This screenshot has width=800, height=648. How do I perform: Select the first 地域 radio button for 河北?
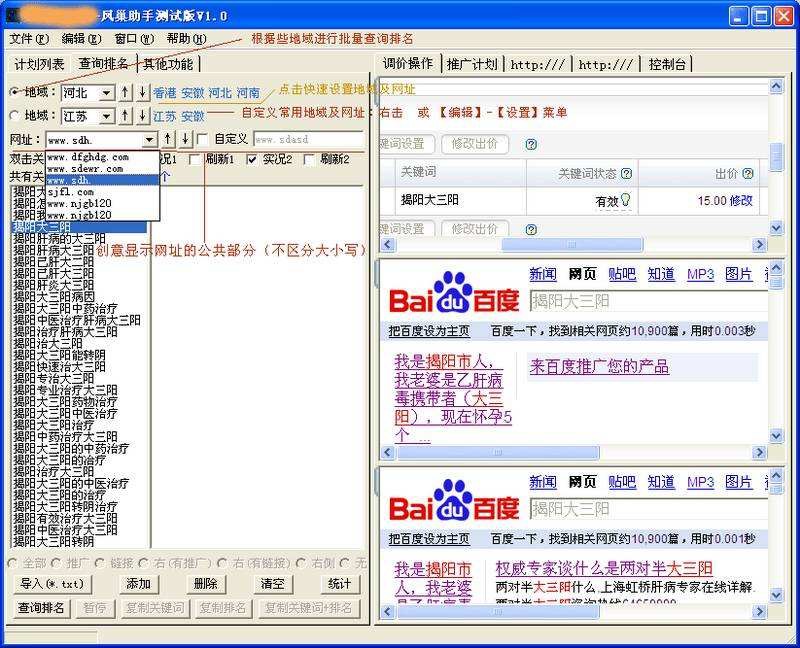[x=15, y=92]
